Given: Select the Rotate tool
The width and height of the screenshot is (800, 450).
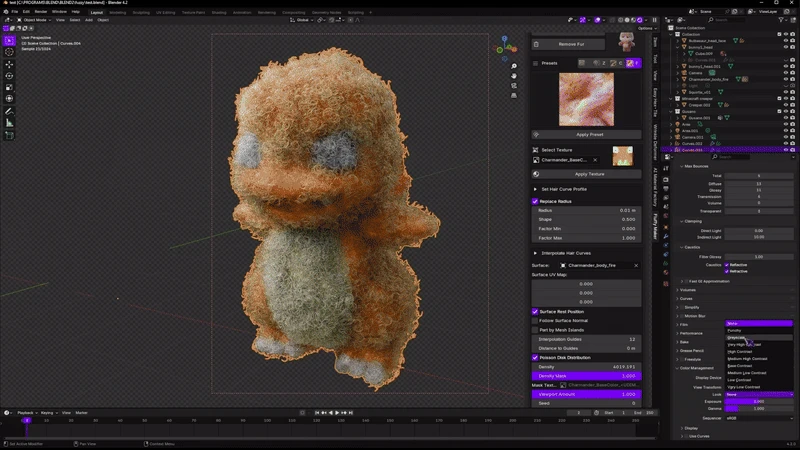Looking at the screenshot, I should (x=9, y=76).
